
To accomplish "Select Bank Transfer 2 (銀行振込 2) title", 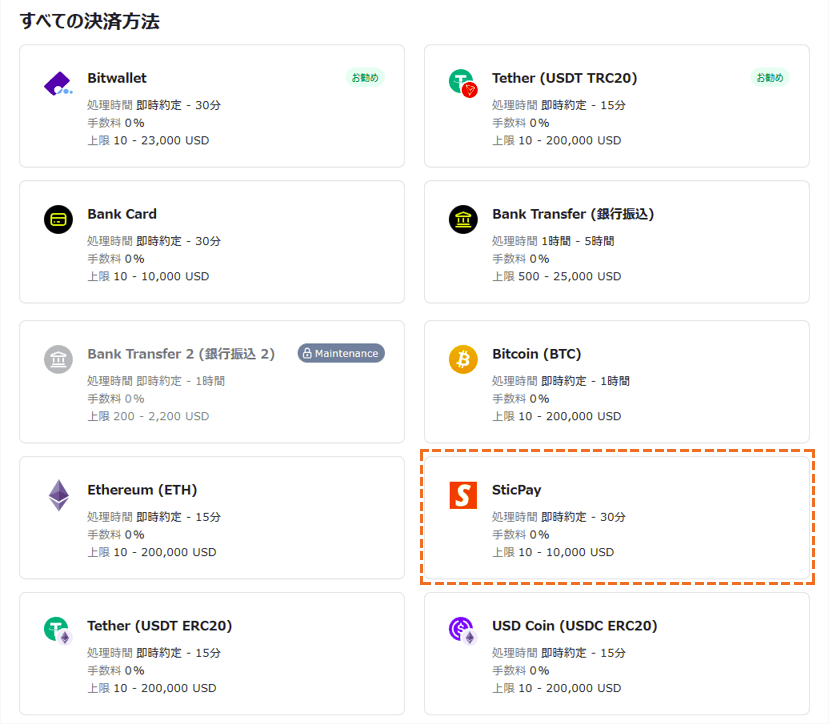I will coord(181,354).
